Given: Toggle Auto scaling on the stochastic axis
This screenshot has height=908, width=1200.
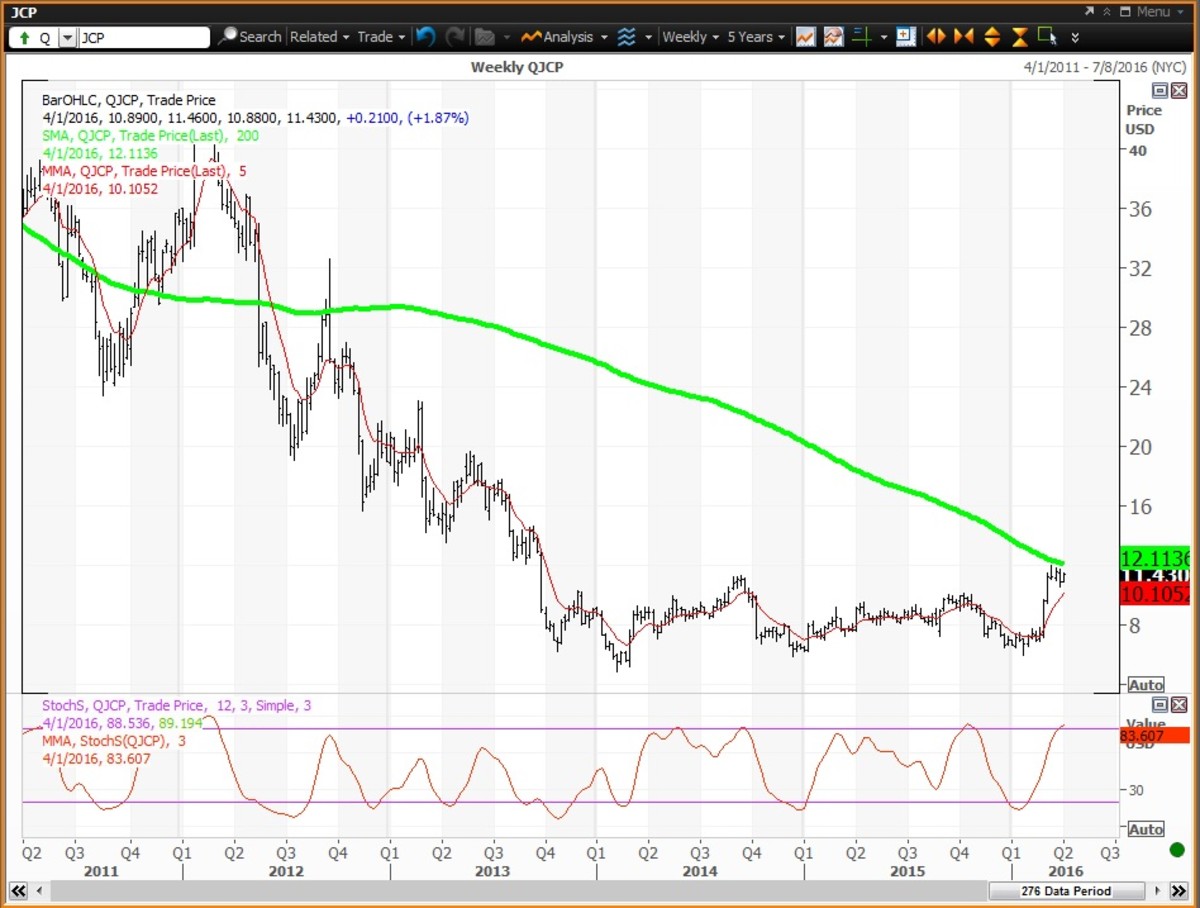Looking at the screenshot, I should pos(1145,829).
